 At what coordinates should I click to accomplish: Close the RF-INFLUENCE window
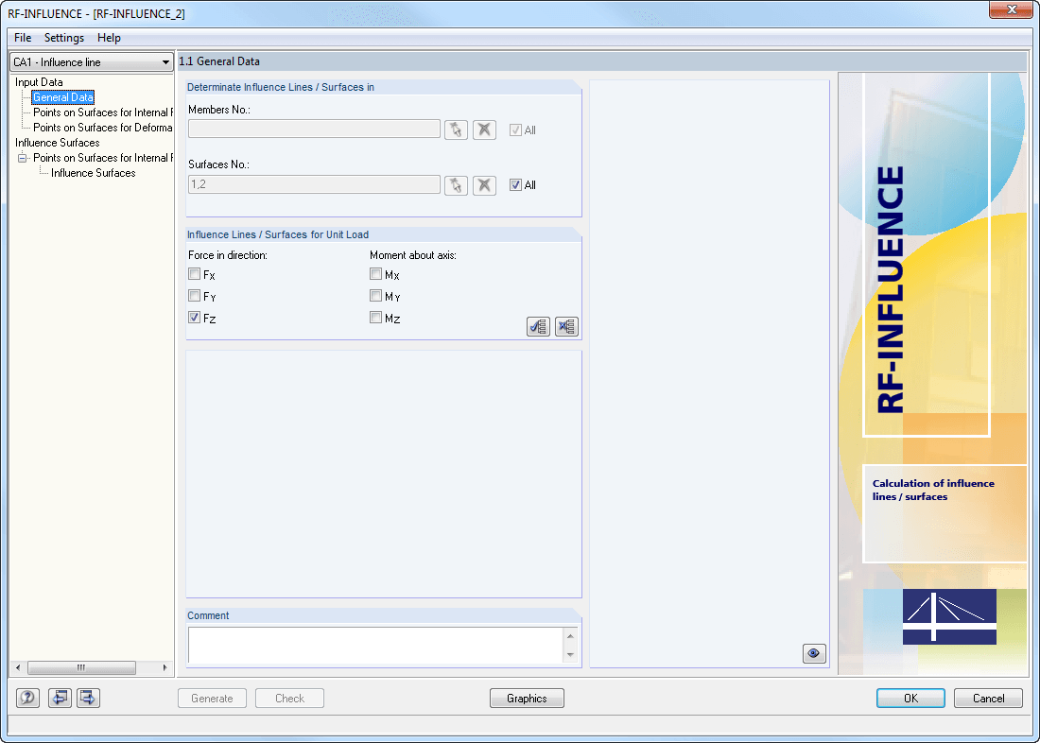tap(1011, 10)
